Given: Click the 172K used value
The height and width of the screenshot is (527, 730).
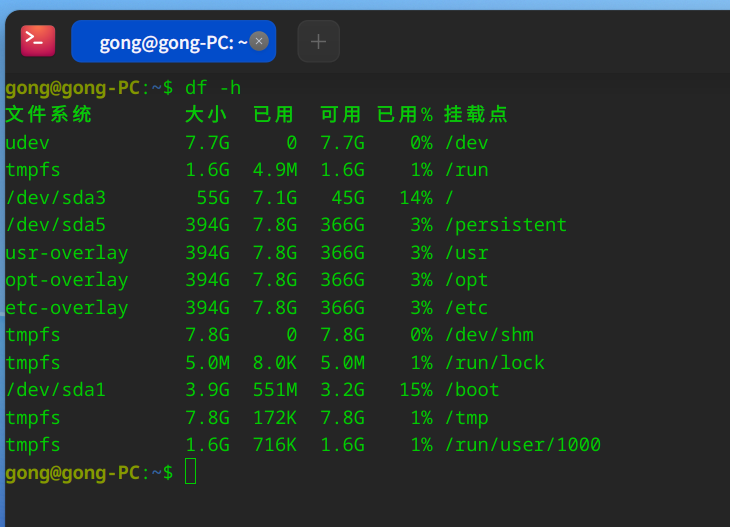Looking at the screenshot, I should tap(275, 418).
